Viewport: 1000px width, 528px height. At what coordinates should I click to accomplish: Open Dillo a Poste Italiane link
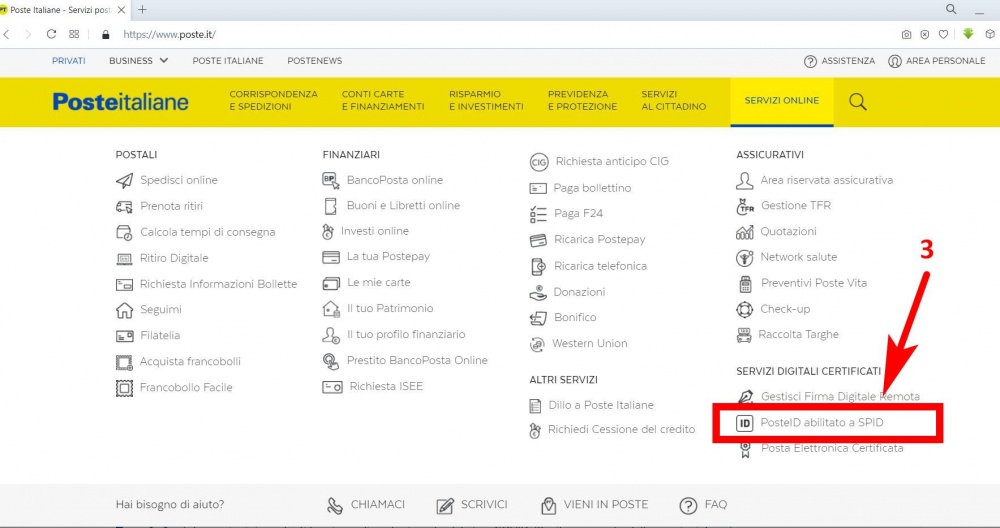[x=601, y=406]
